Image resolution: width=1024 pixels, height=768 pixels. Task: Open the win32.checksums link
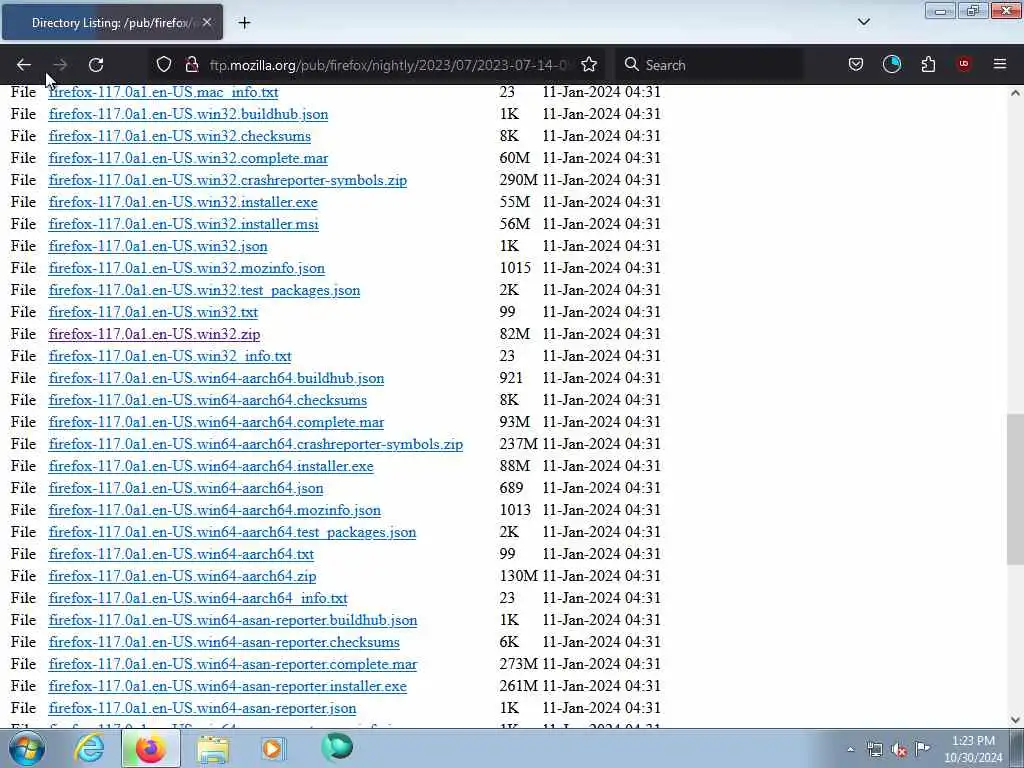(180, 136)
